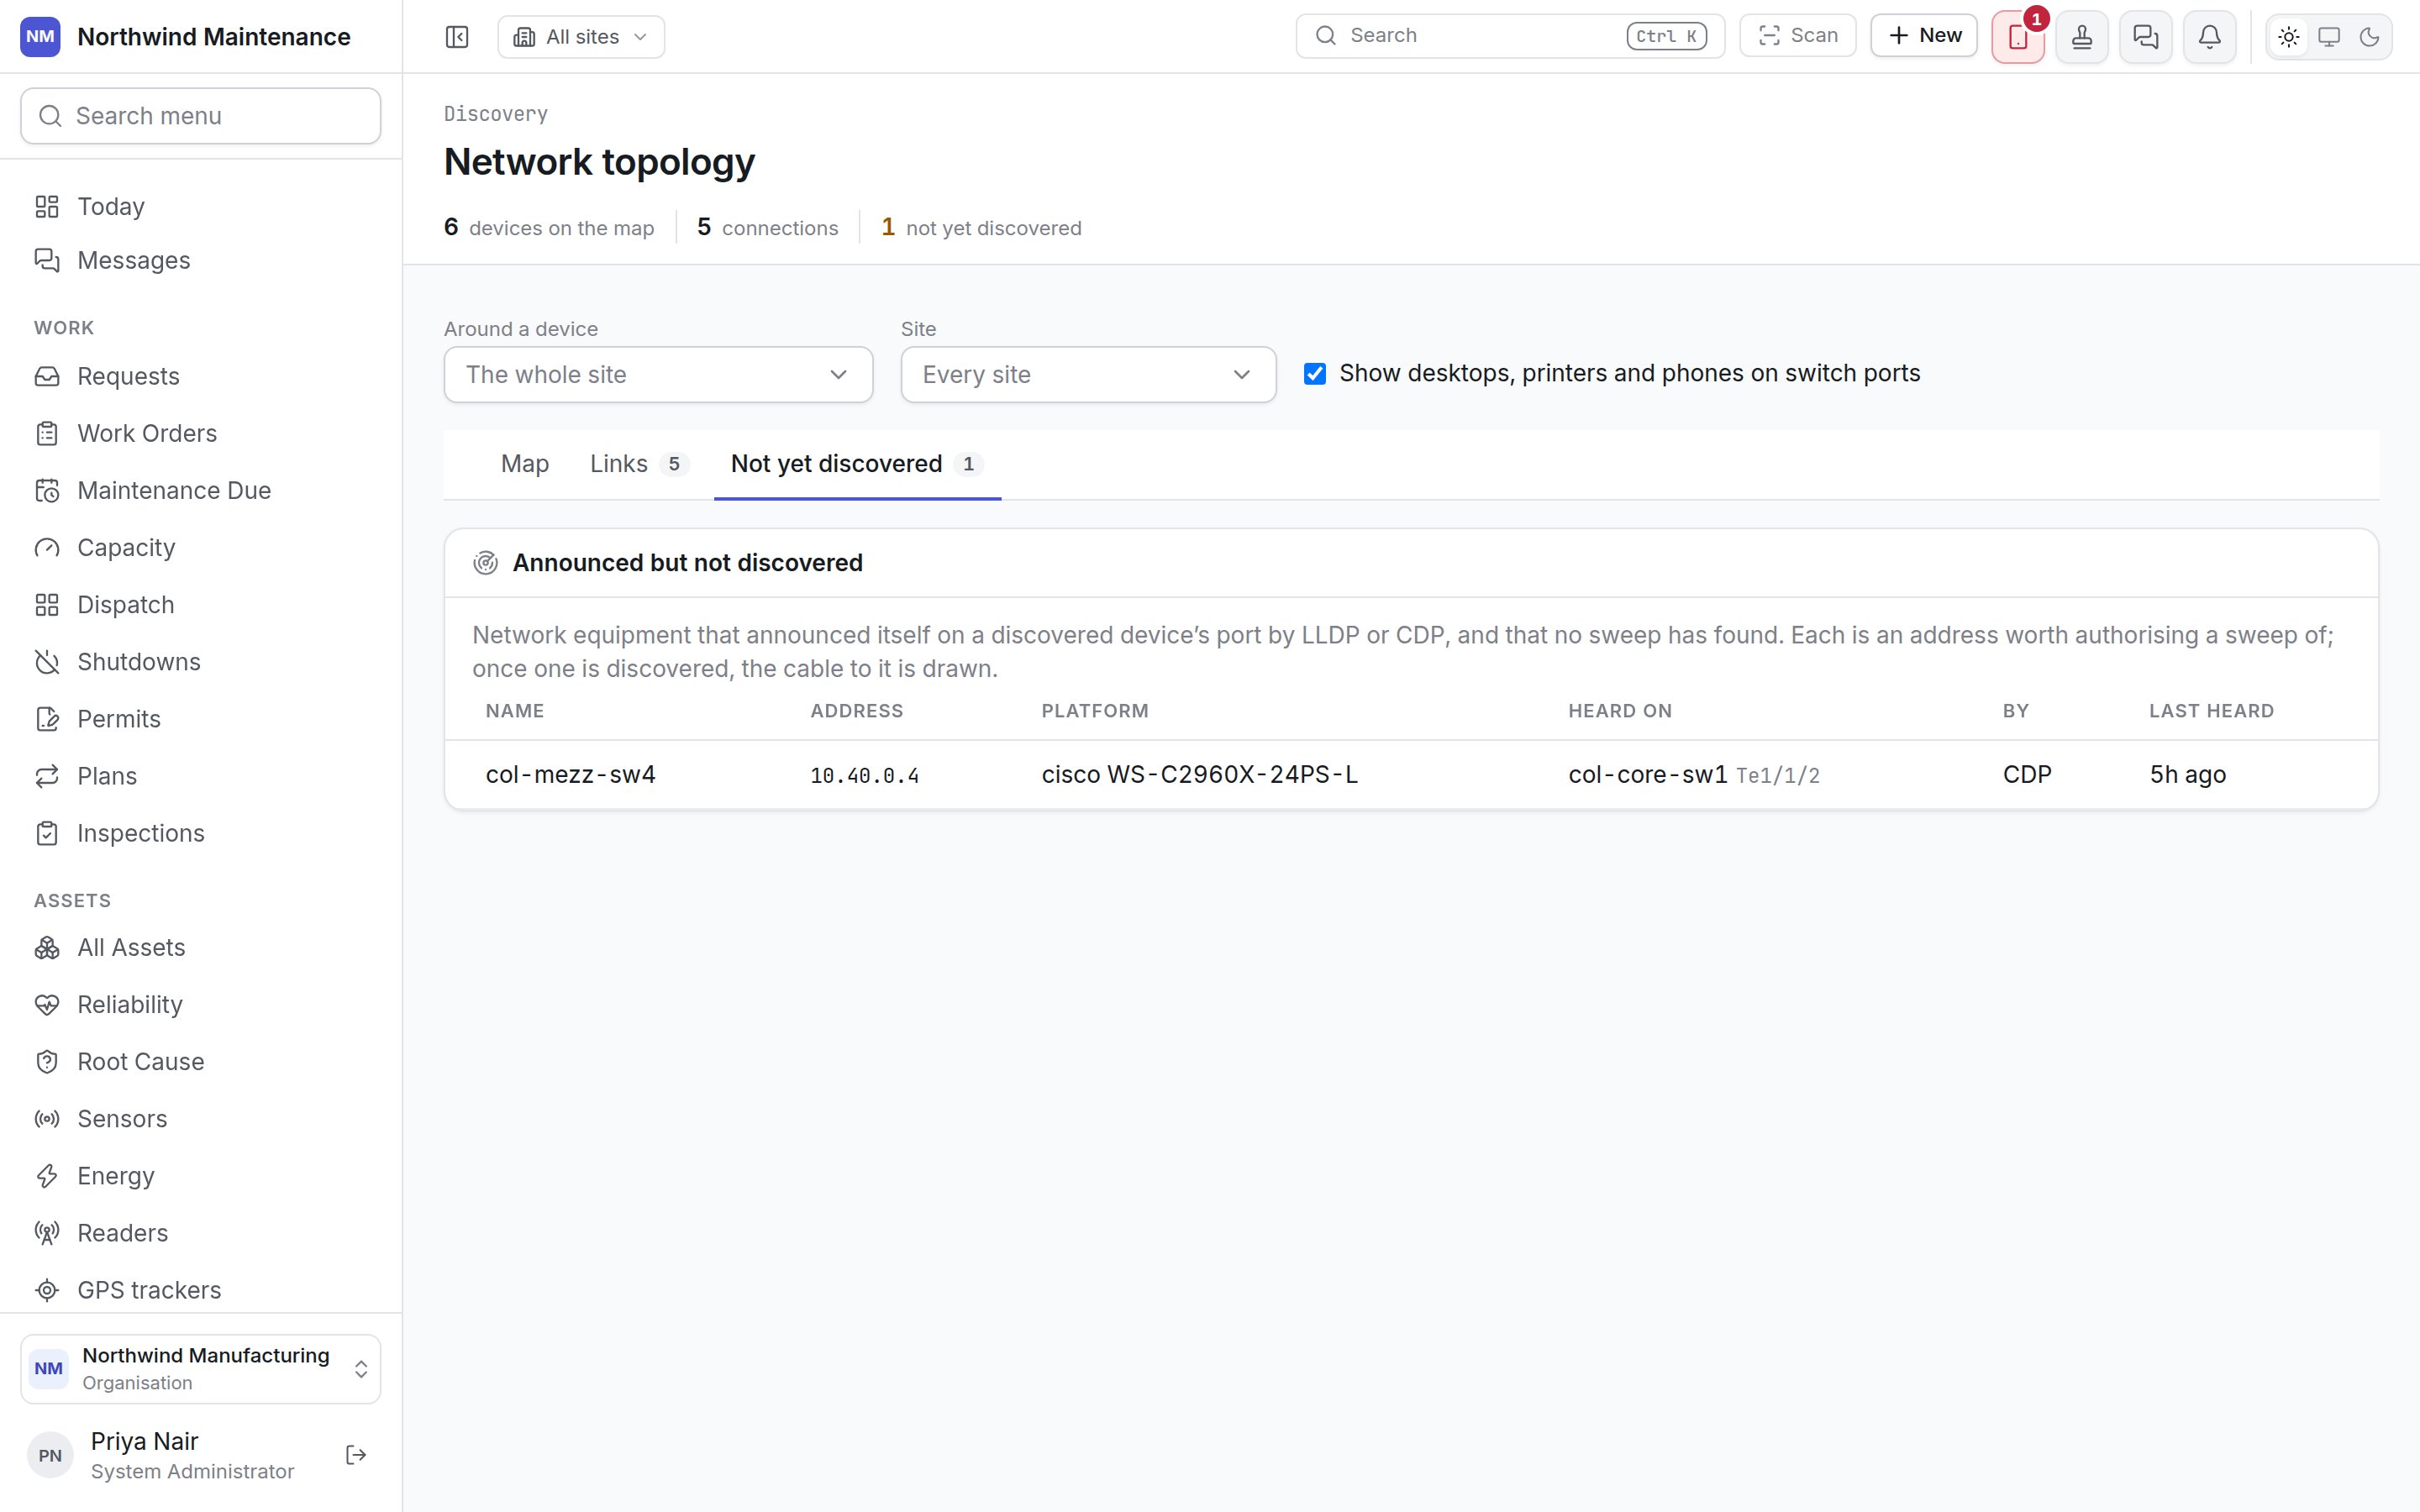2420x1512 pixels.
Task: Open the red device alerts icon
Action: tap(2017, 37)
